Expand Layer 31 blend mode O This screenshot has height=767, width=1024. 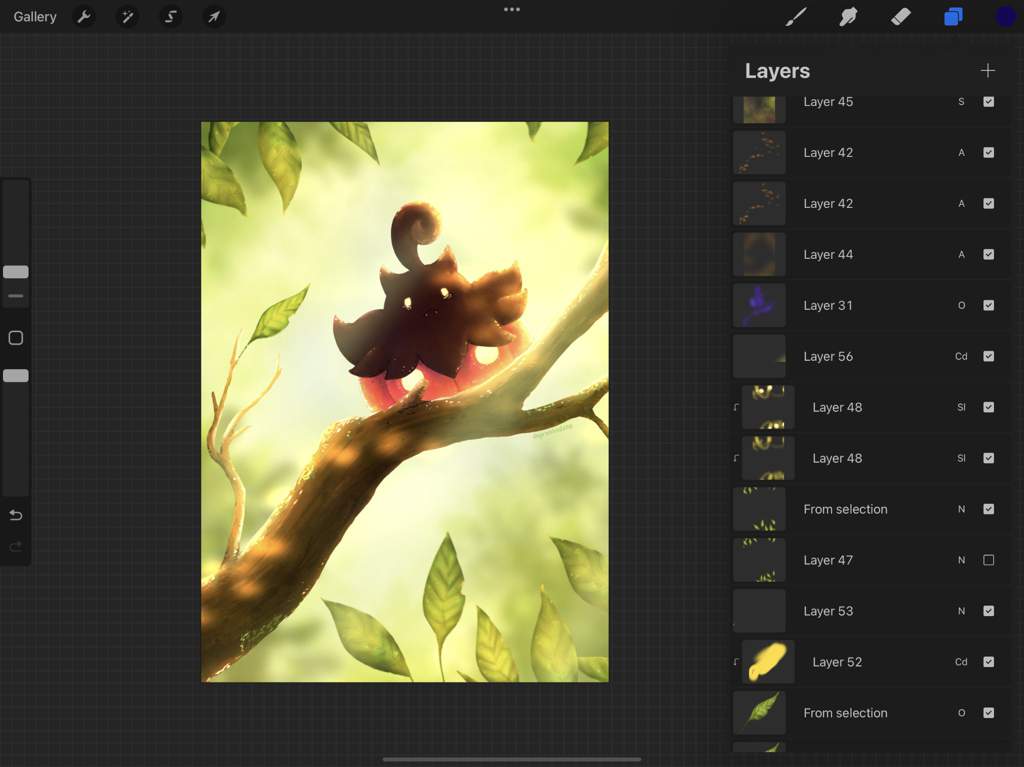pyautogui.click(x=961, y=305)
